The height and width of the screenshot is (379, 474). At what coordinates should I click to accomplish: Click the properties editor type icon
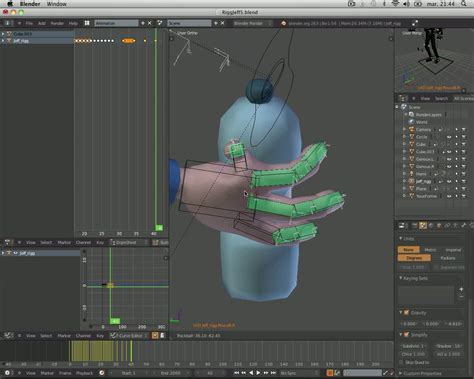tap(402, 226)
